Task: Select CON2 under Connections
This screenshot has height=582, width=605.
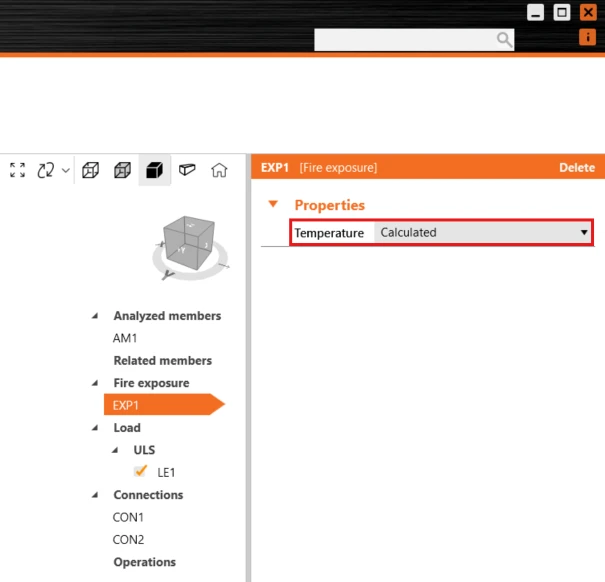Action: (x=128, y=540)
